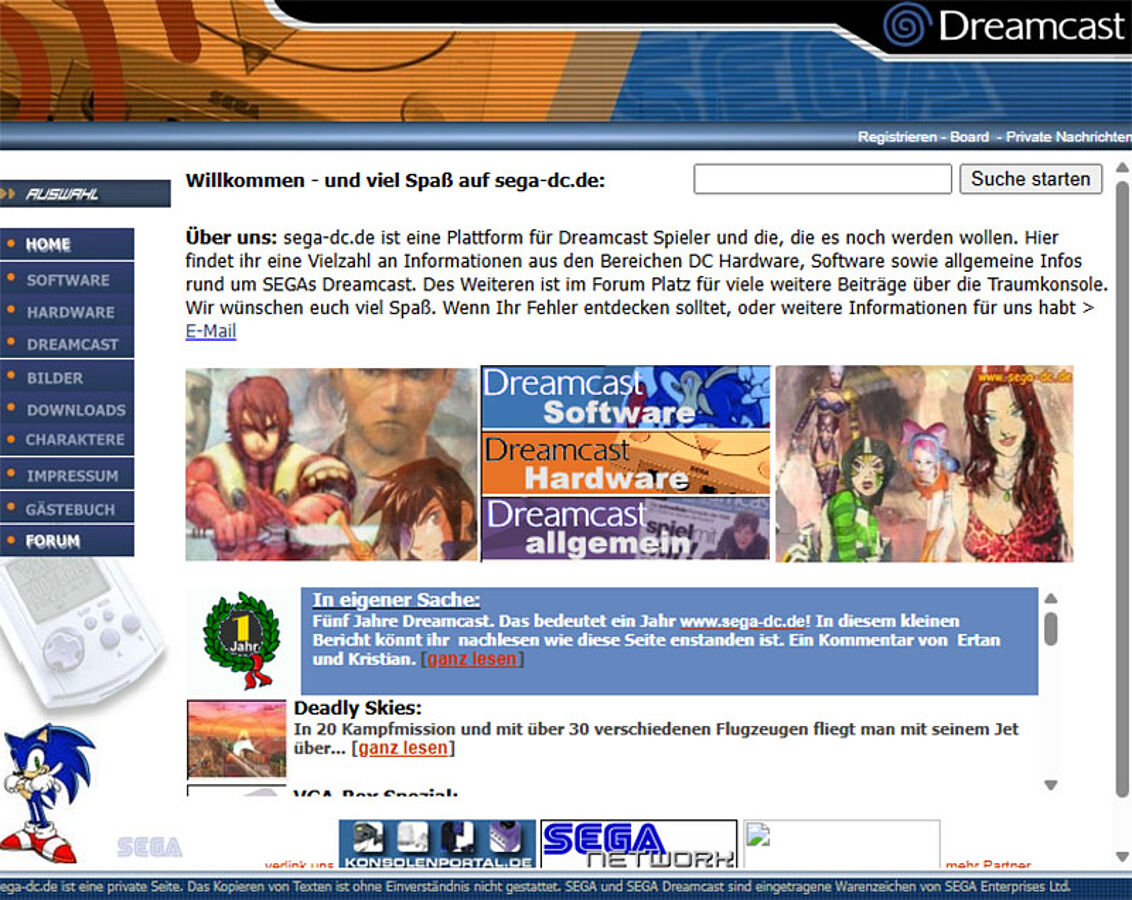Open the mehr Partner link
1132x900 pixels.
988,864
